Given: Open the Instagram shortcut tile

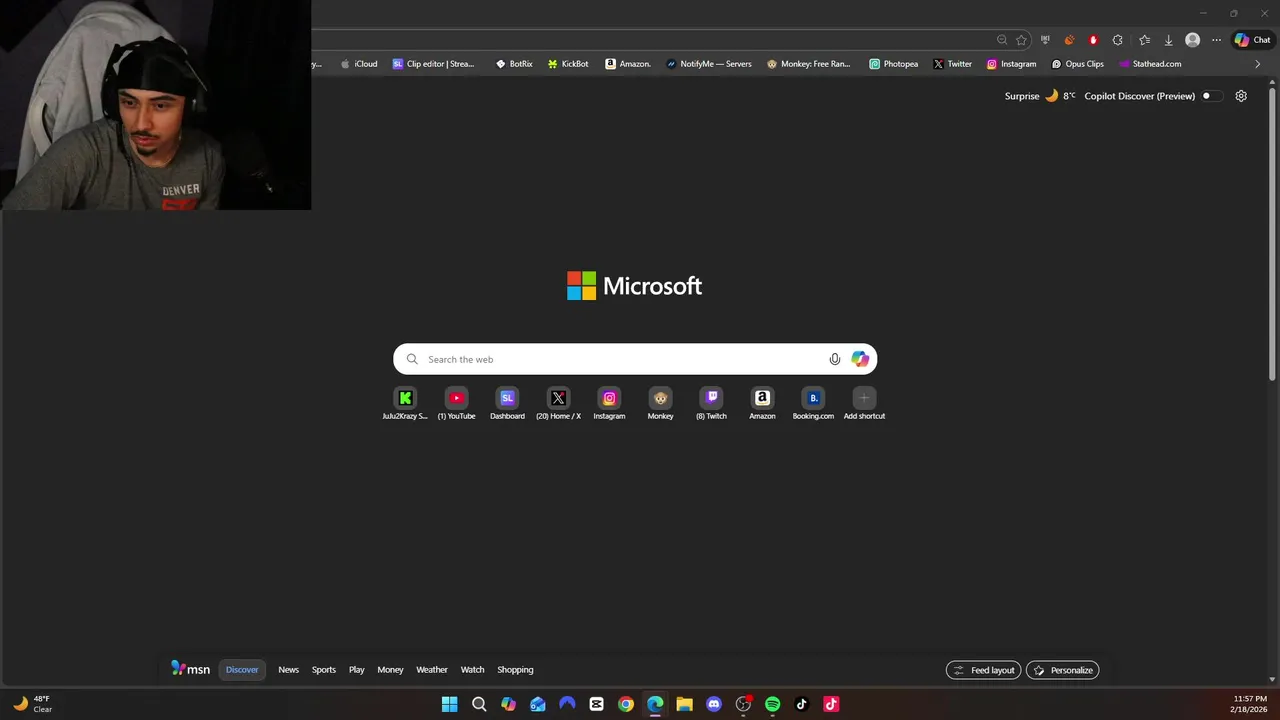Looking at the screenshot, I should tap(609, 404).
